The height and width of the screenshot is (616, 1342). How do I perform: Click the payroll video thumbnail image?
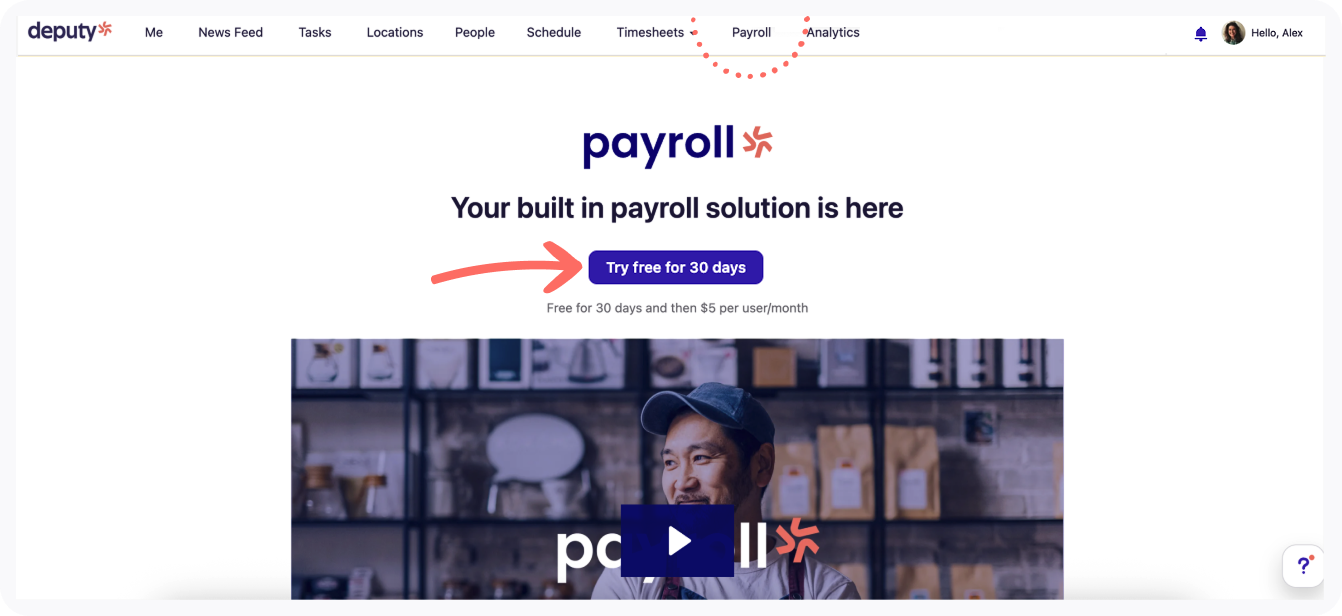tap(677, 469)
